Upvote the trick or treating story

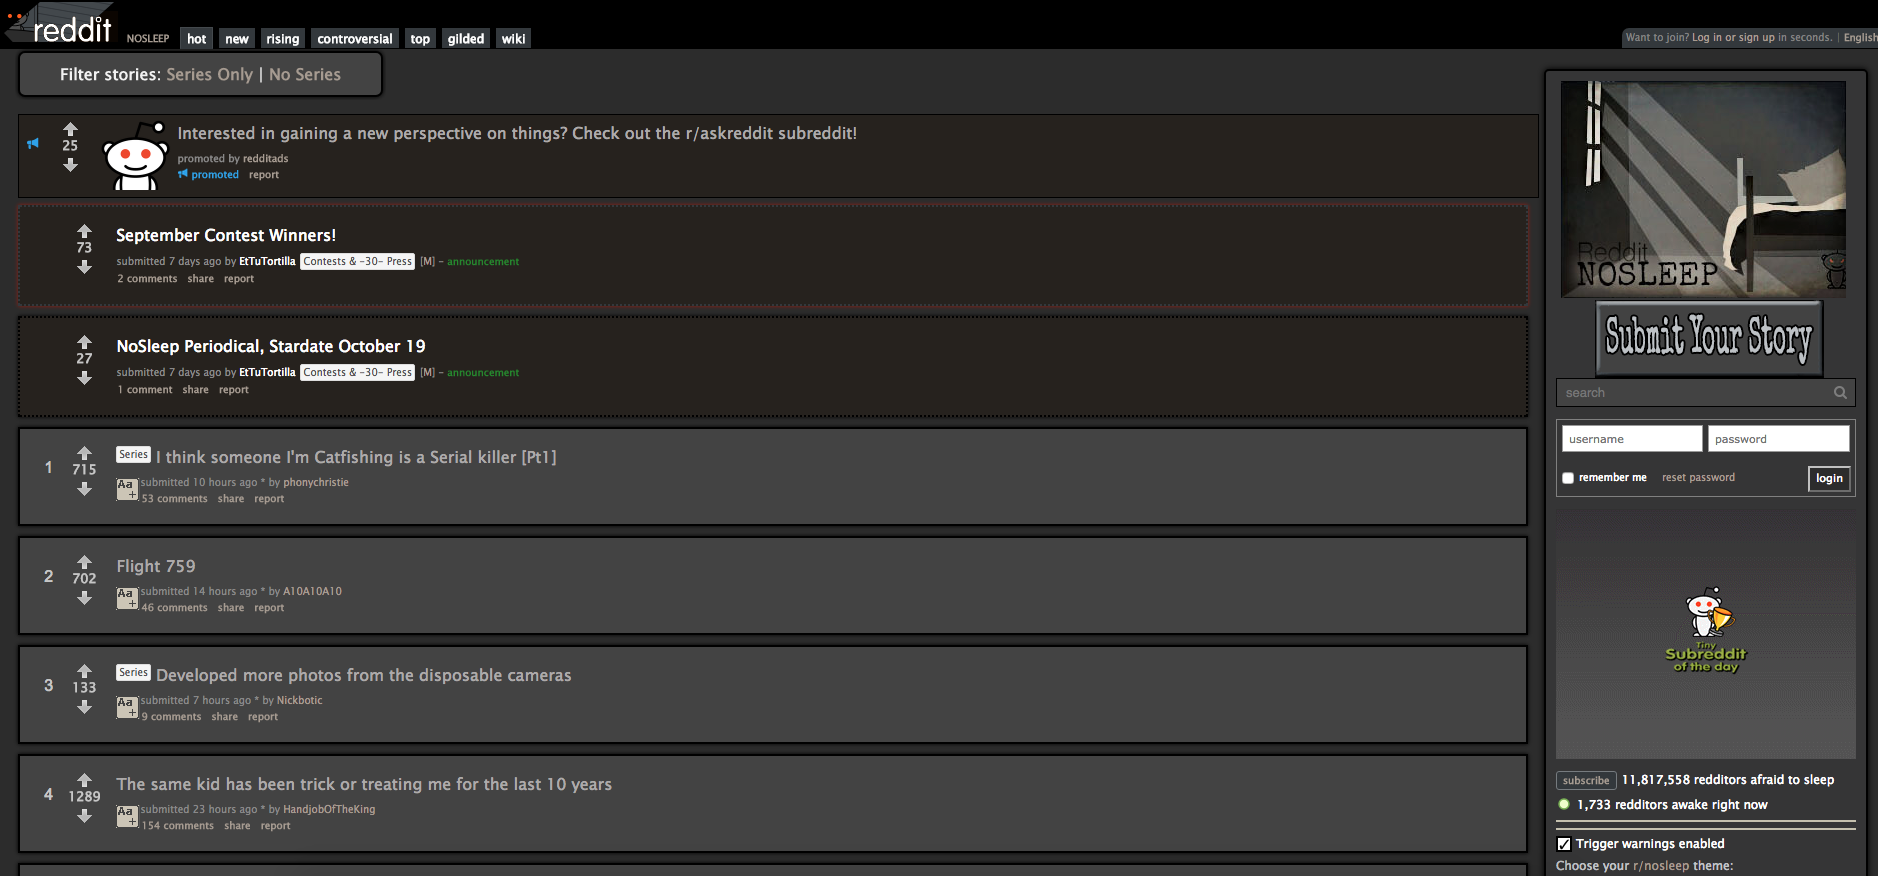(x=84, y=780)
